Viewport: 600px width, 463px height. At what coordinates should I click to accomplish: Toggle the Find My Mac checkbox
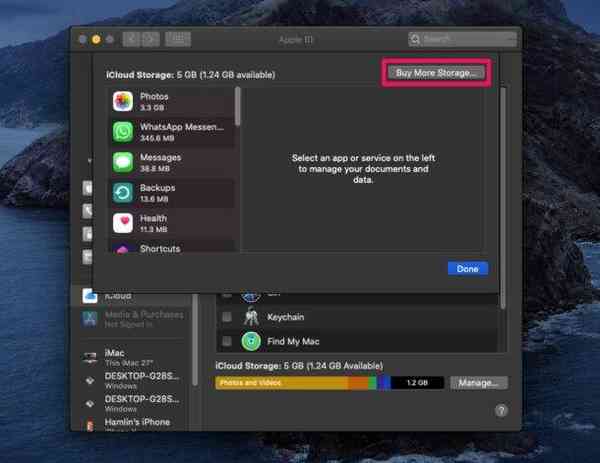click(x=227, y=341)
